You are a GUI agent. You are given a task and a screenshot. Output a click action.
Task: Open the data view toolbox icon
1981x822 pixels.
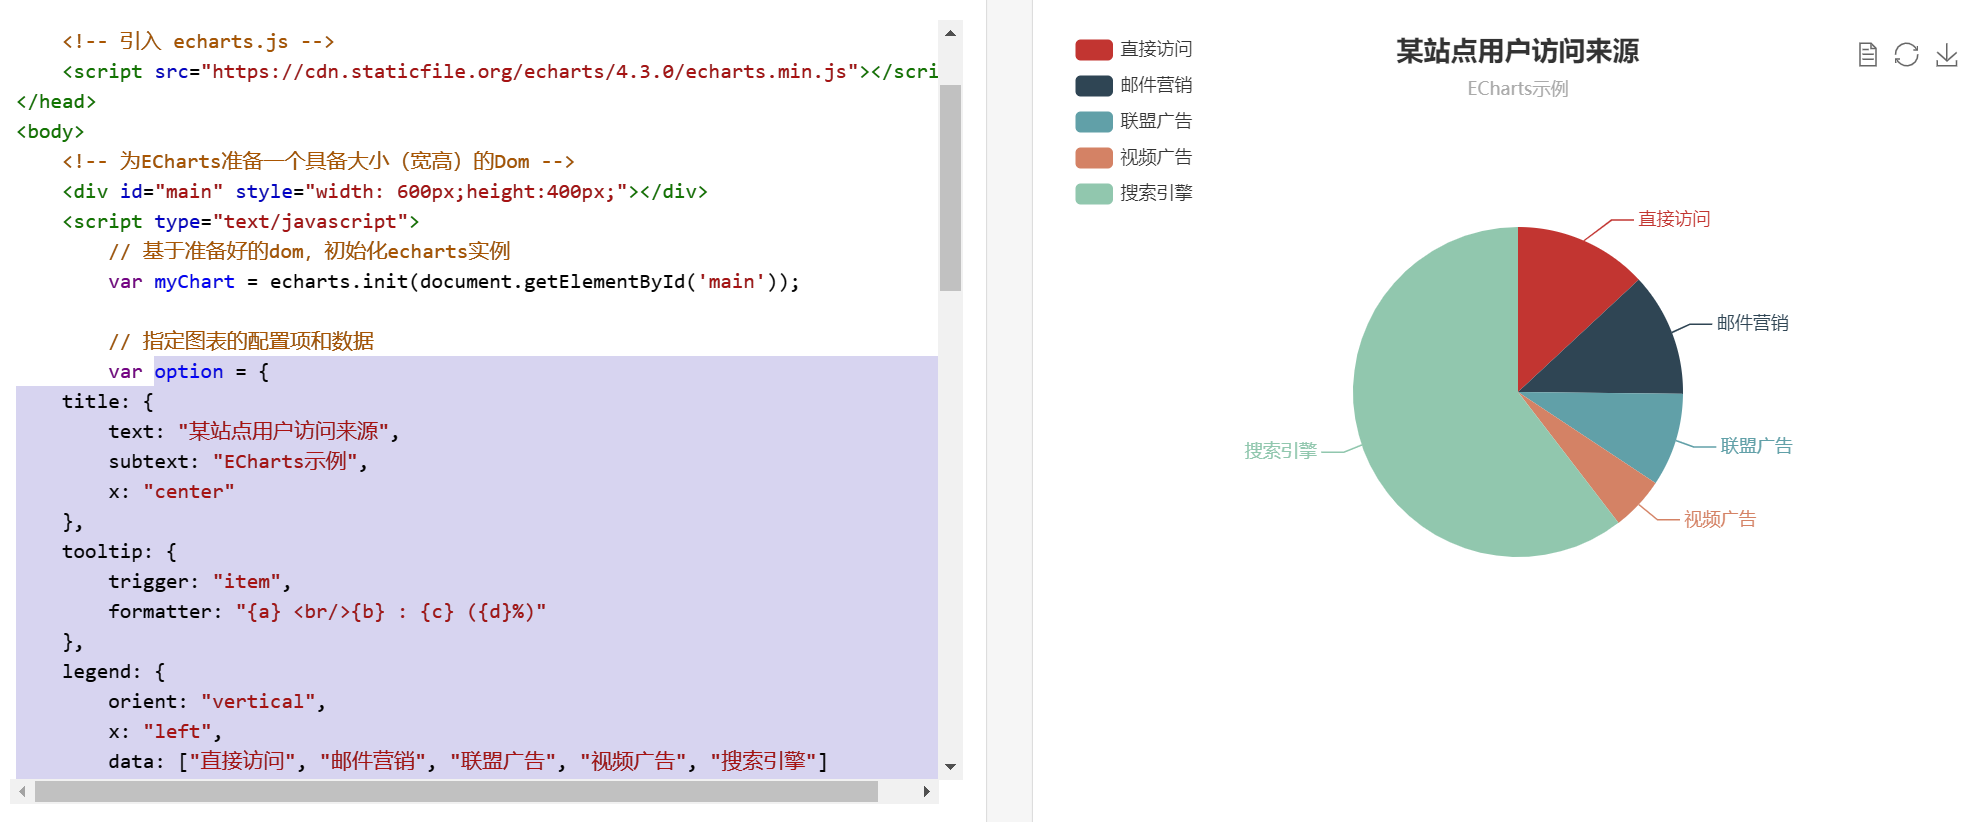1867,54
